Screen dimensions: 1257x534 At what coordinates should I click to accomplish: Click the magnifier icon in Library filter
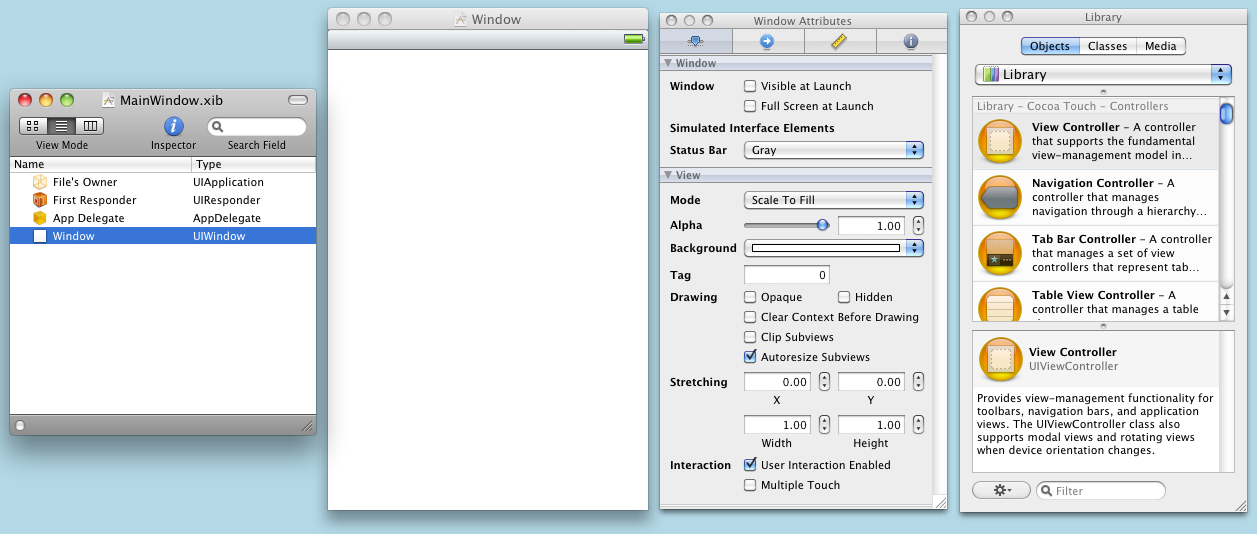[x=1046, y=491]
